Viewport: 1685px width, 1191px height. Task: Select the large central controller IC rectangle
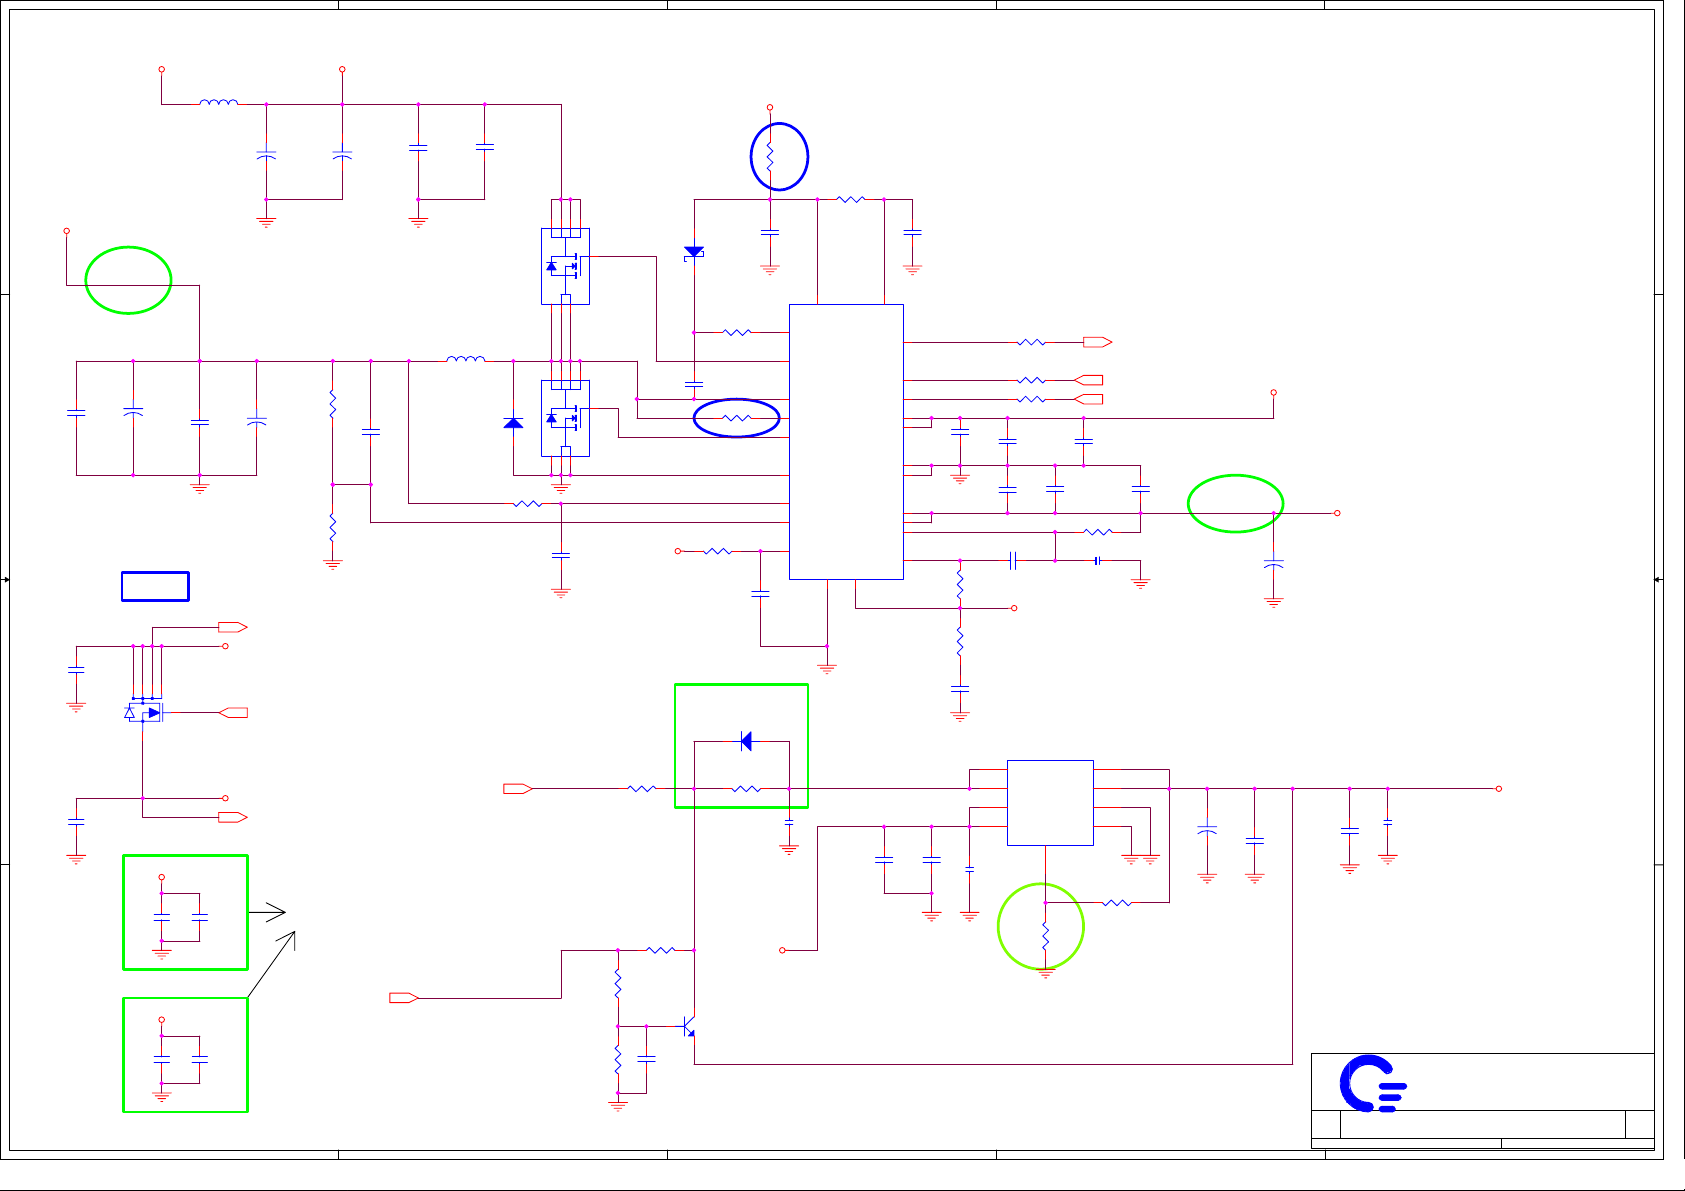point(846,442)
